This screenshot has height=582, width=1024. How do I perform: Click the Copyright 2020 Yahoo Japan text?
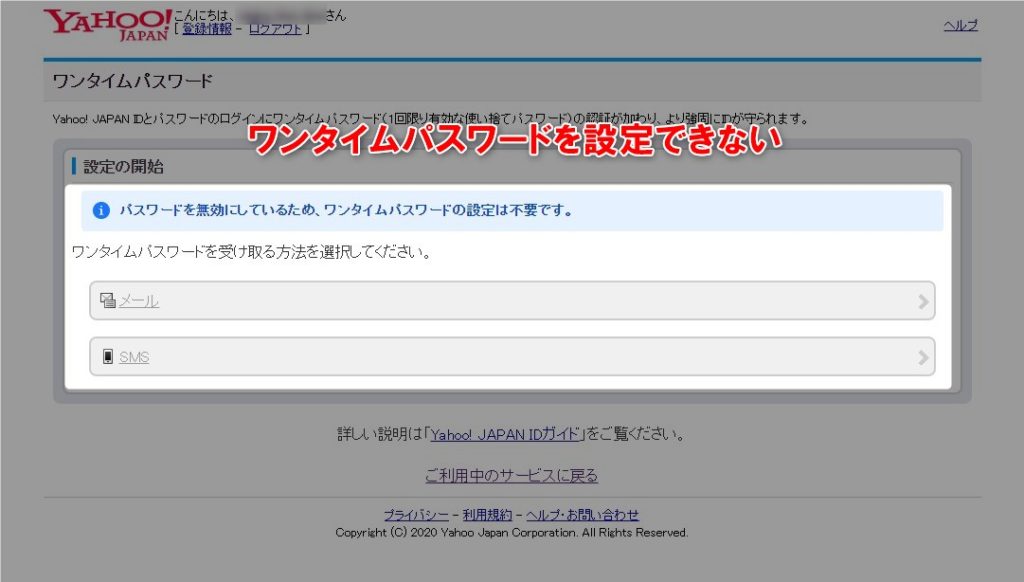pyautogui.click(x=511, y=532)
